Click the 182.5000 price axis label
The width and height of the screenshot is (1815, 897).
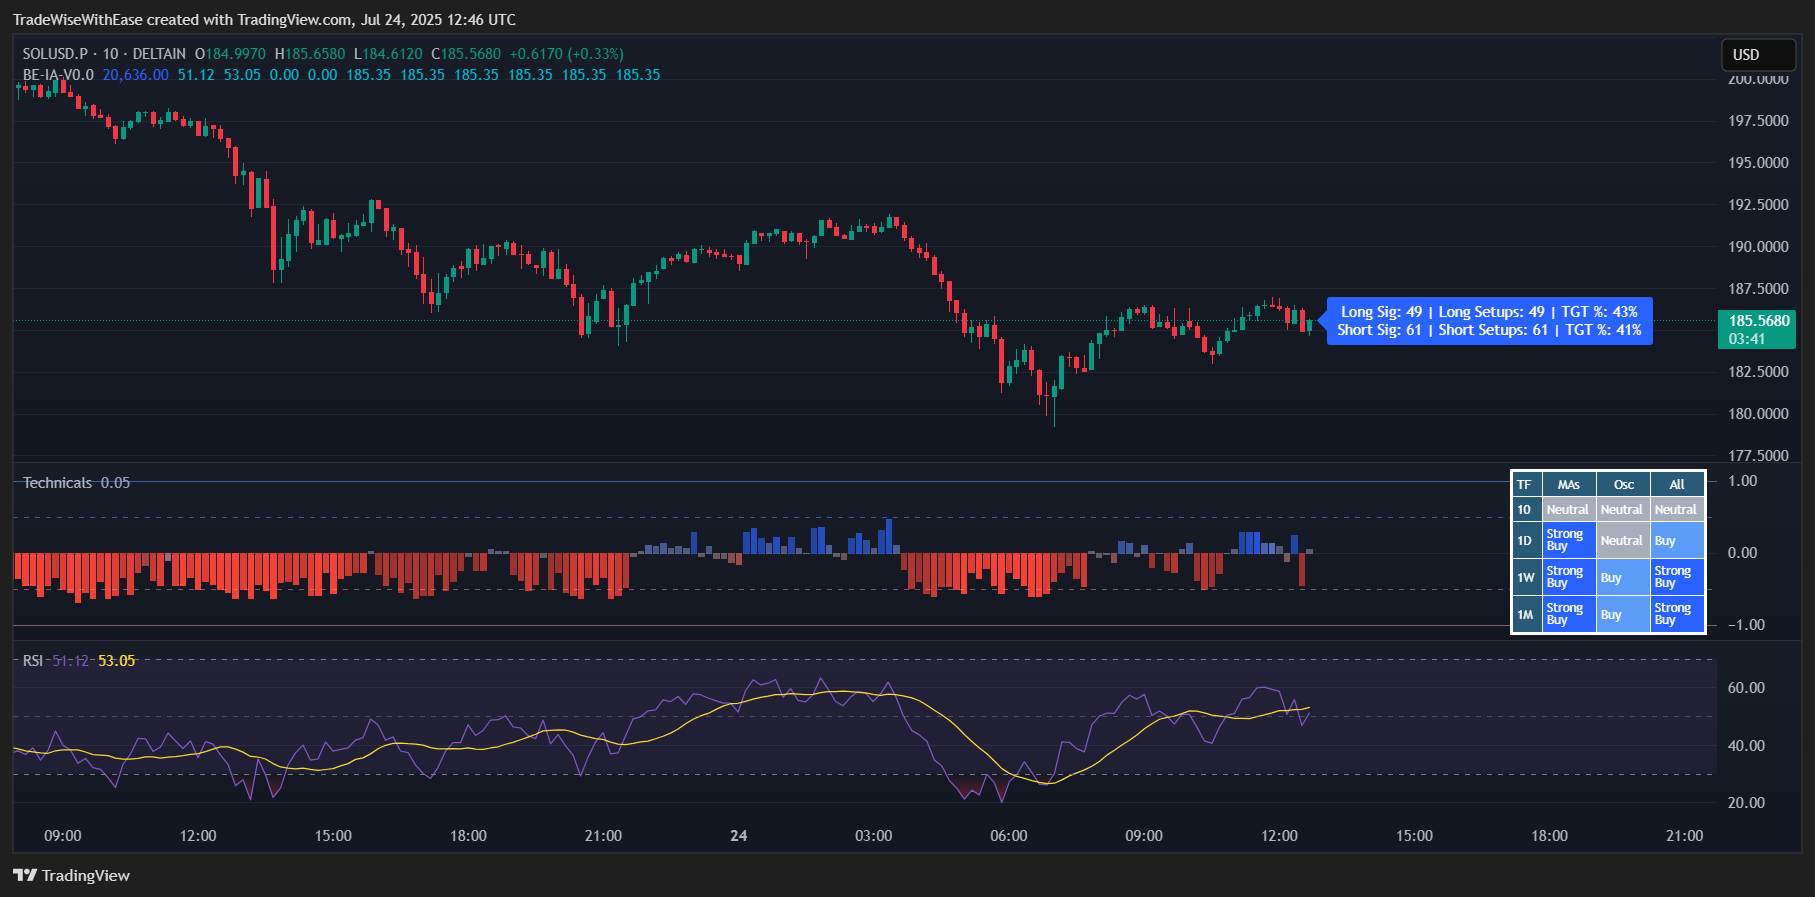1758,372
